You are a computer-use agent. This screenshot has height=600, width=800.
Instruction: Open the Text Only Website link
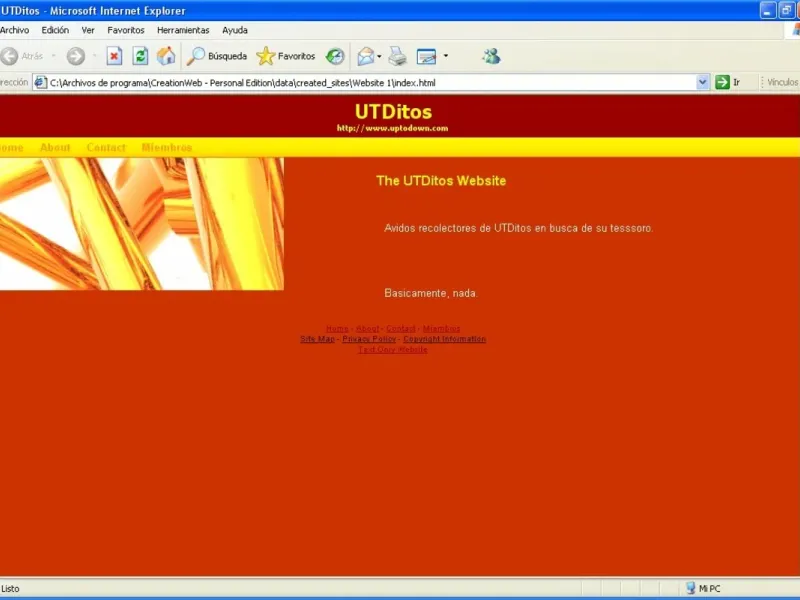tap(393, 349)
